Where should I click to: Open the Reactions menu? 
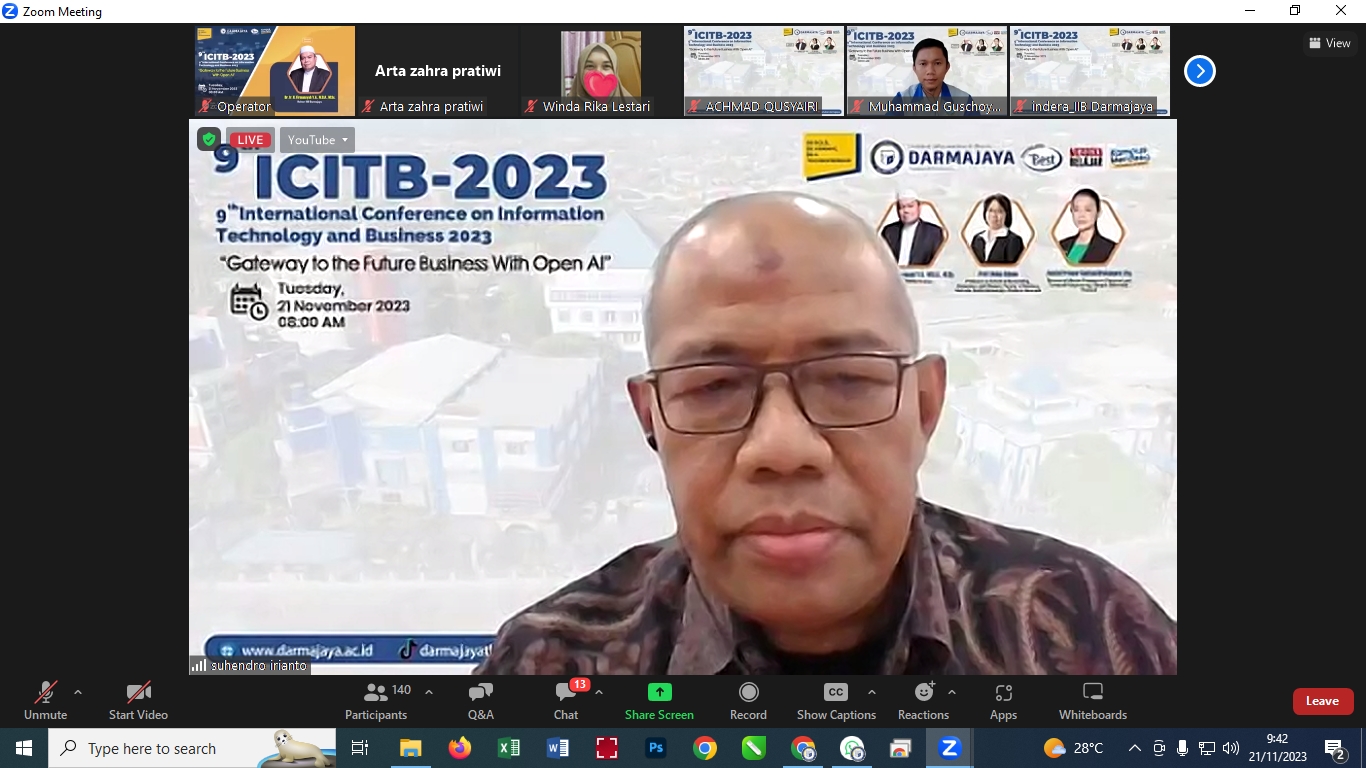click(x=923, y=700)
